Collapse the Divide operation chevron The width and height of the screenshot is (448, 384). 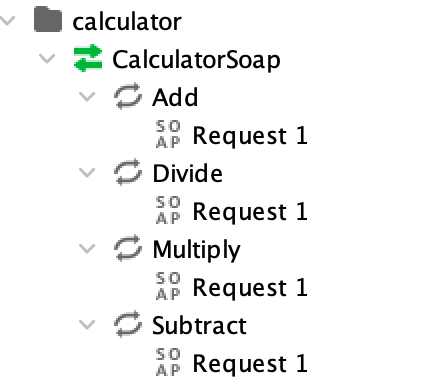point(87,173)
